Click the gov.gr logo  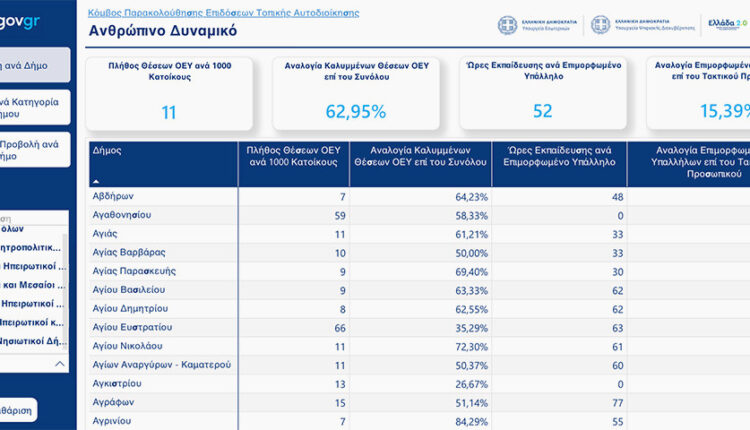coord(18,19)
